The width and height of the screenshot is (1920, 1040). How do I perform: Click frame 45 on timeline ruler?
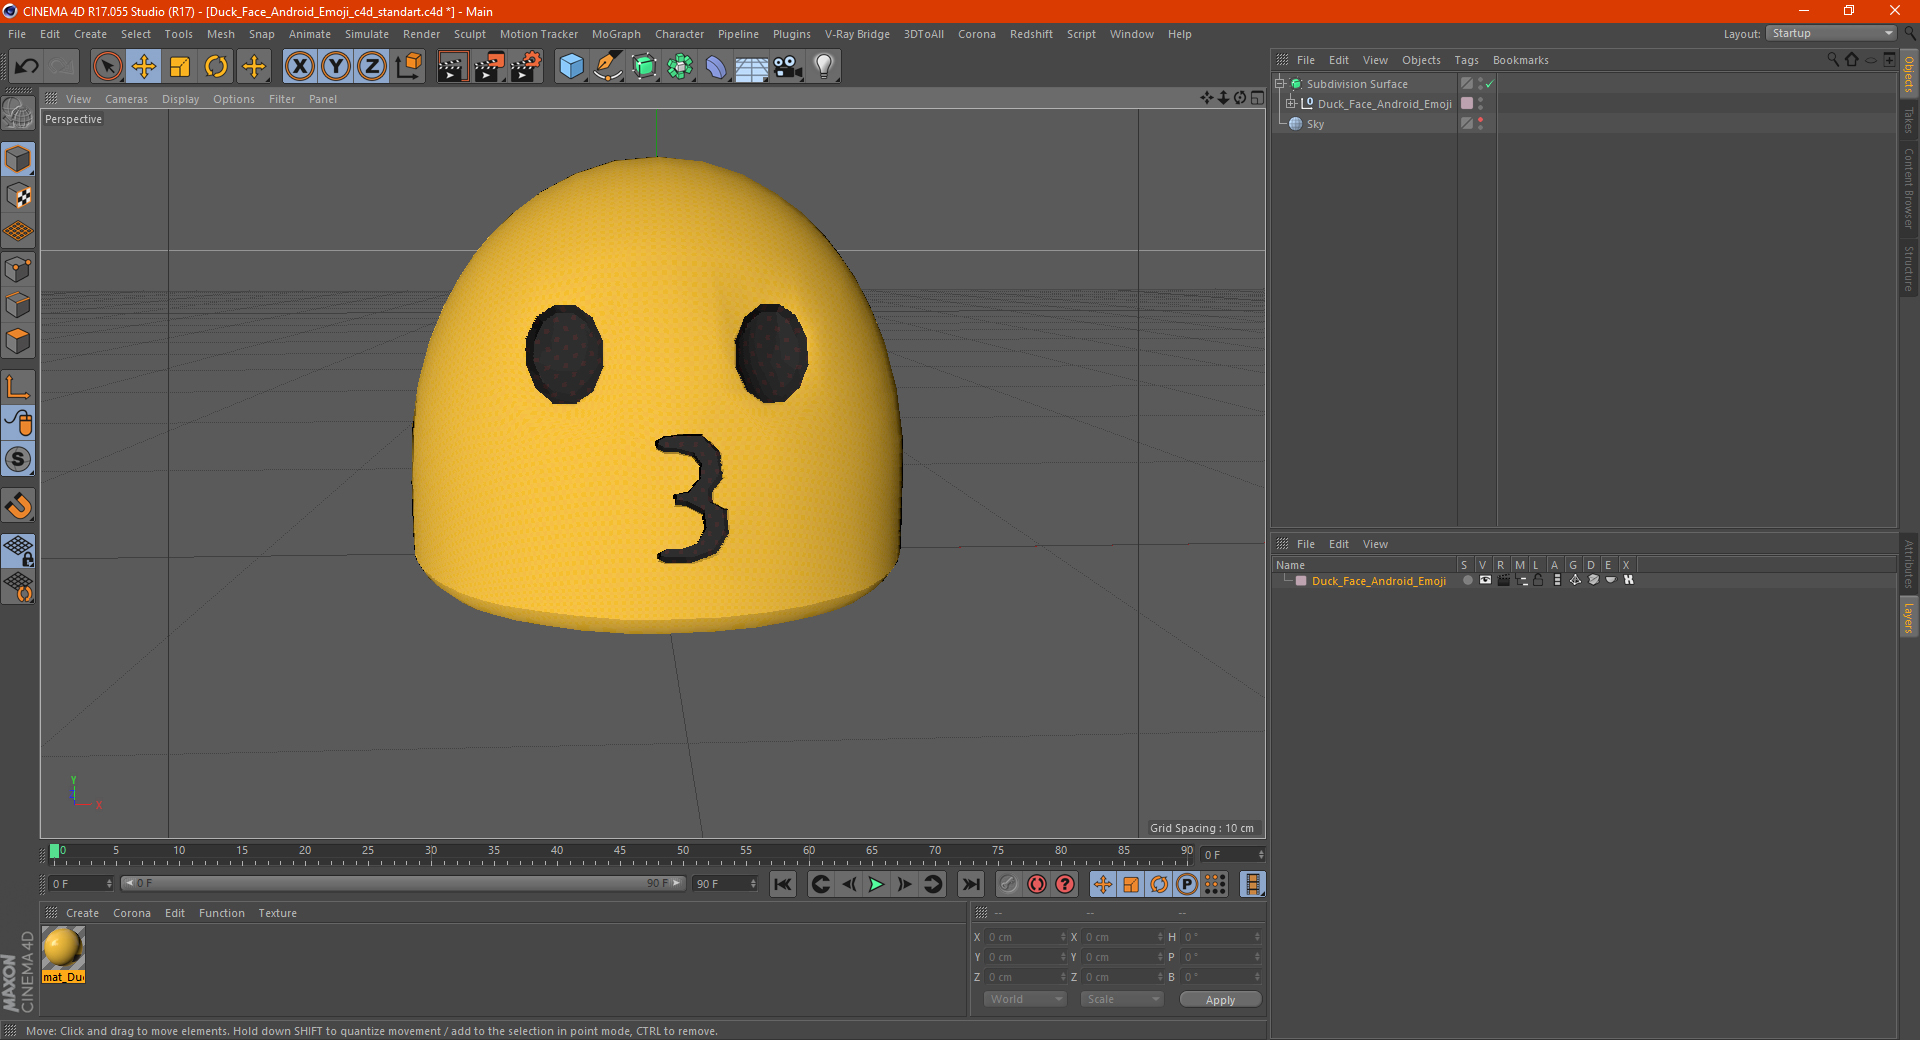pyautogui.click(x=620, y=852)
